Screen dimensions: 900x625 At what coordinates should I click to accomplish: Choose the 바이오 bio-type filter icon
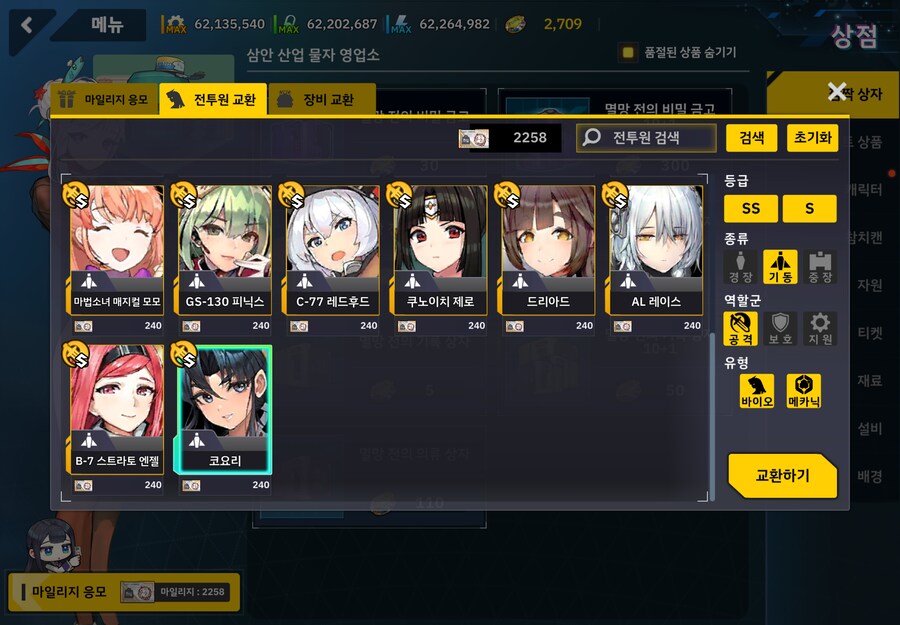(x=757, y=391)
